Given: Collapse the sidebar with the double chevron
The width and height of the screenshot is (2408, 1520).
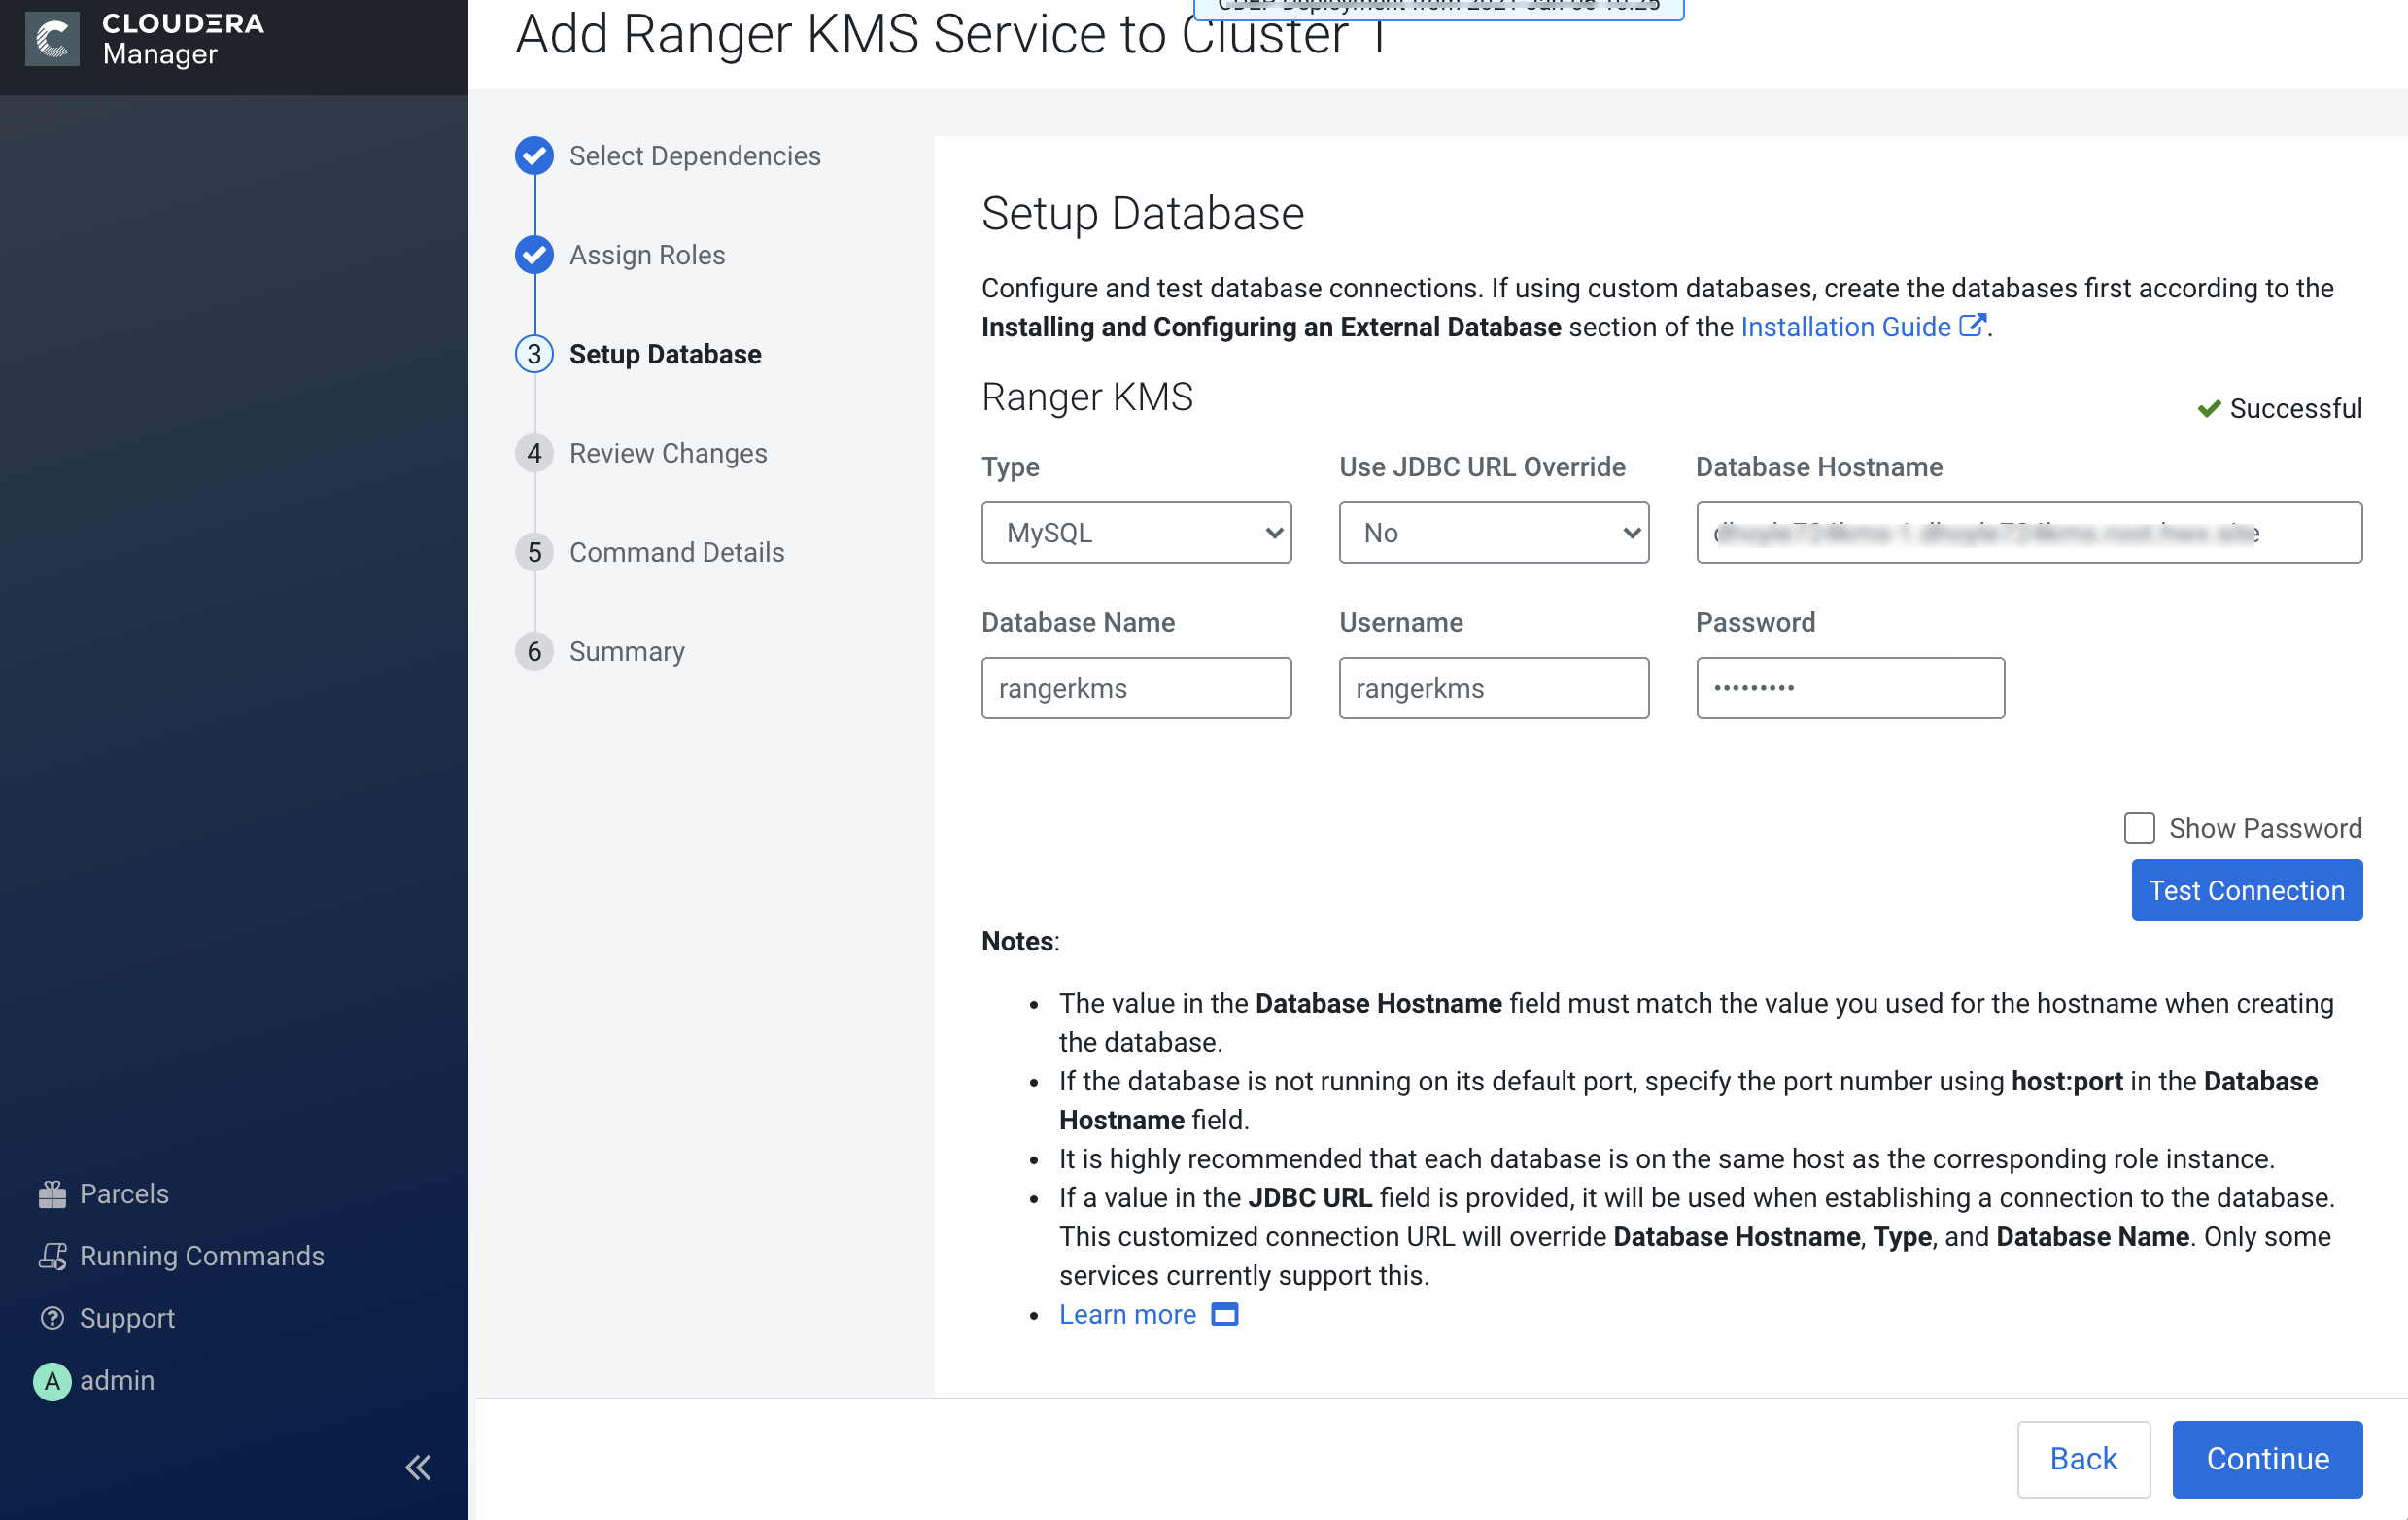Looking at the screenshot, I should (418, 1467).
